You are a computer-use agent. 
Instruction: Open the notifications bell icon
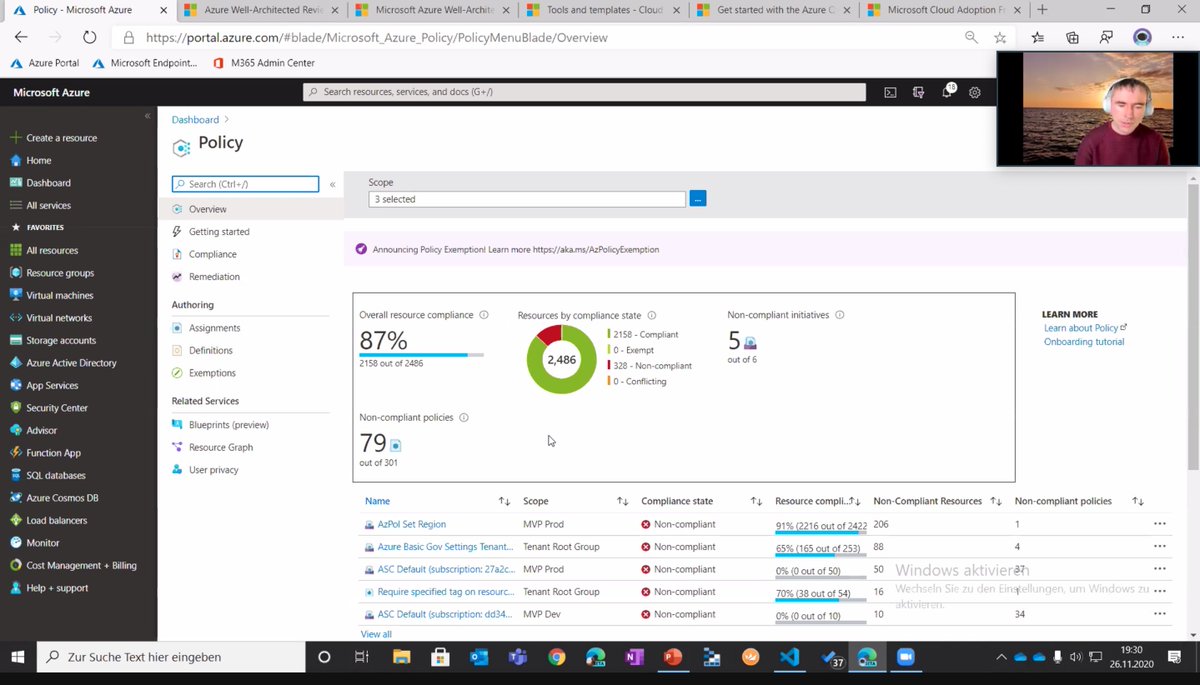tap(947, 92)
